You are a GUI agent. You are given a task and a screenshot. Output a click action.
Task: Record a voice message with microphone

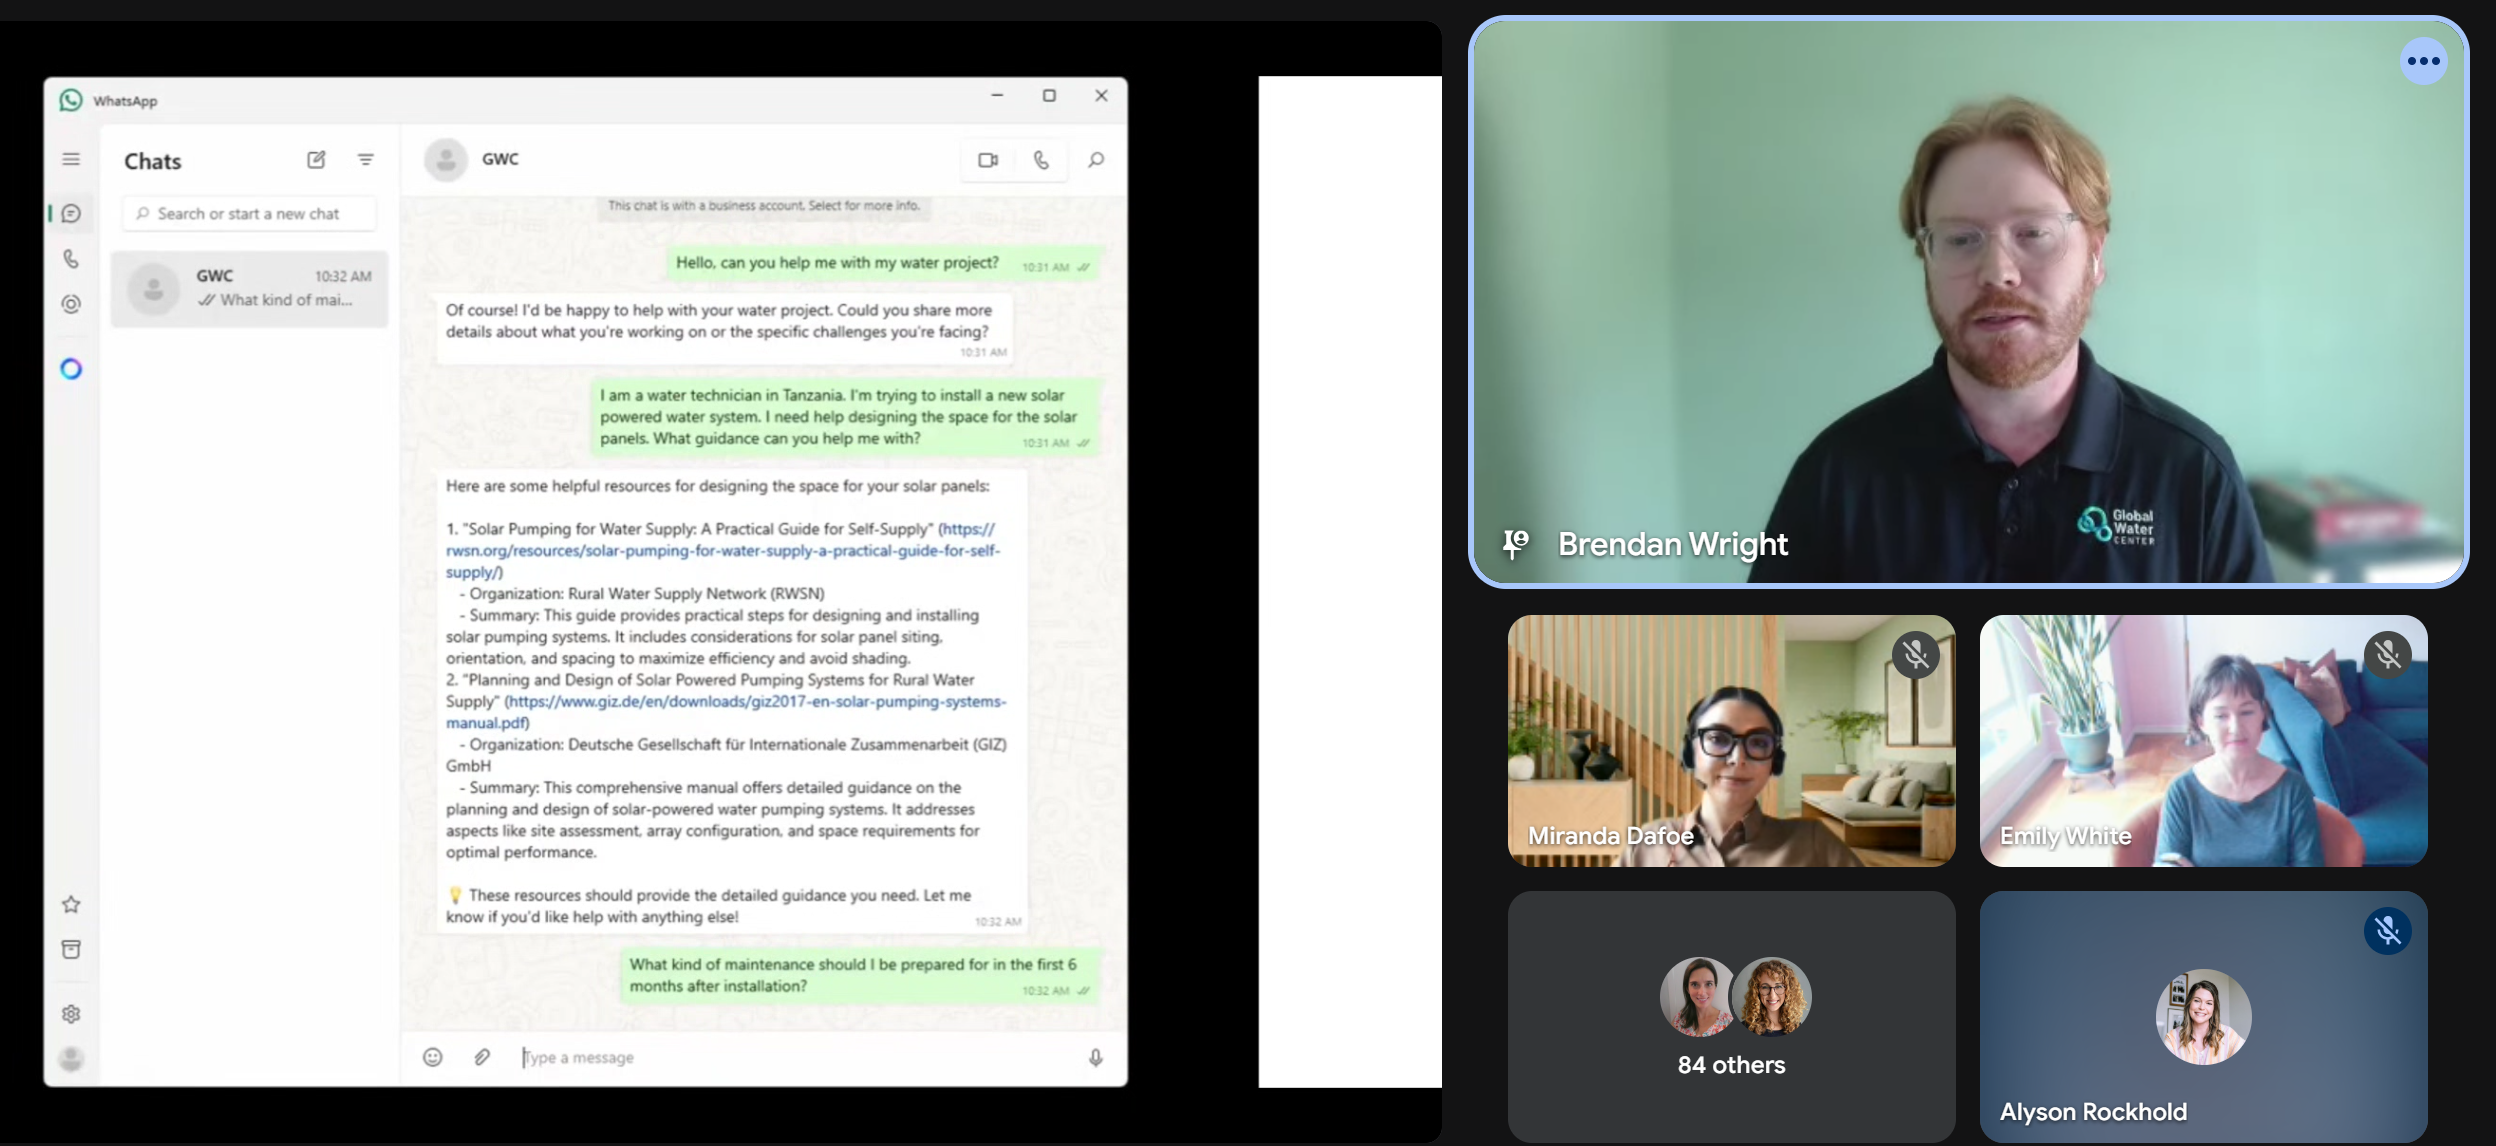1096,1057
